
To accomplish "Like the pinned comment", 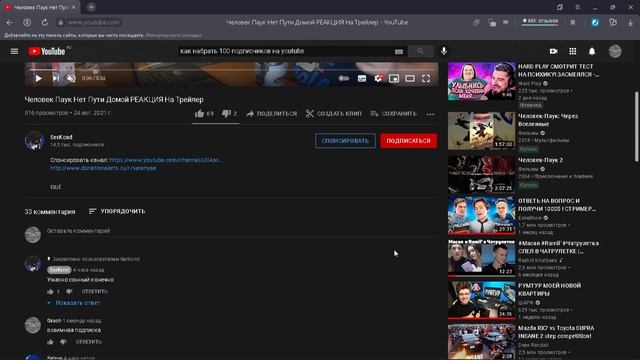I will pyautogui.click(x=51, y=291).
